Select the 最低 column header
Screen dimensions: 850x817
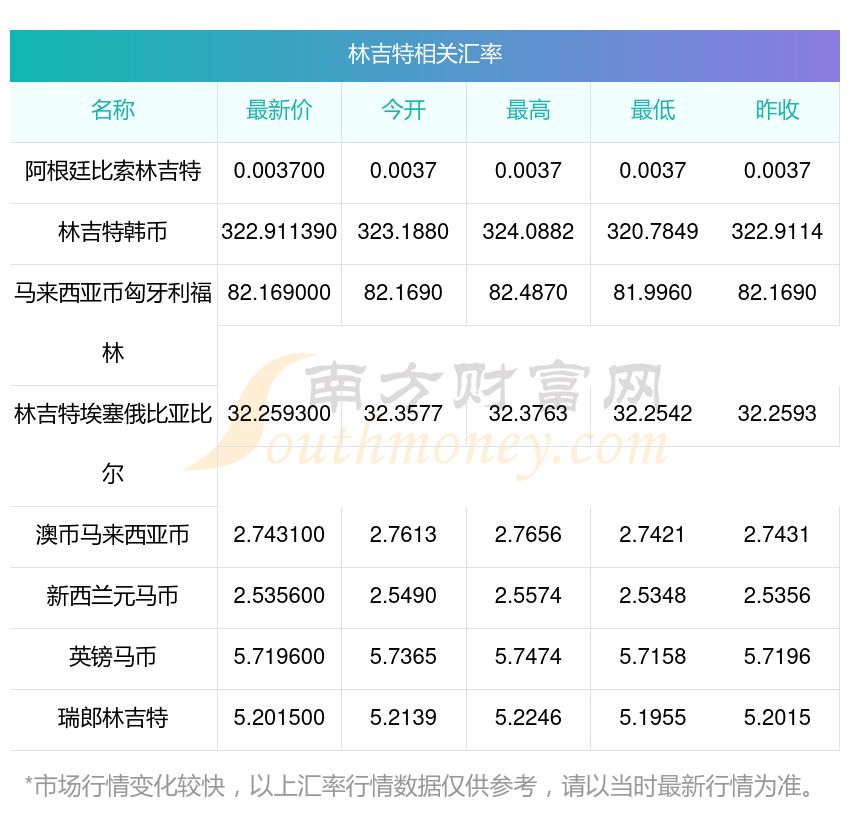pos(653,110)
